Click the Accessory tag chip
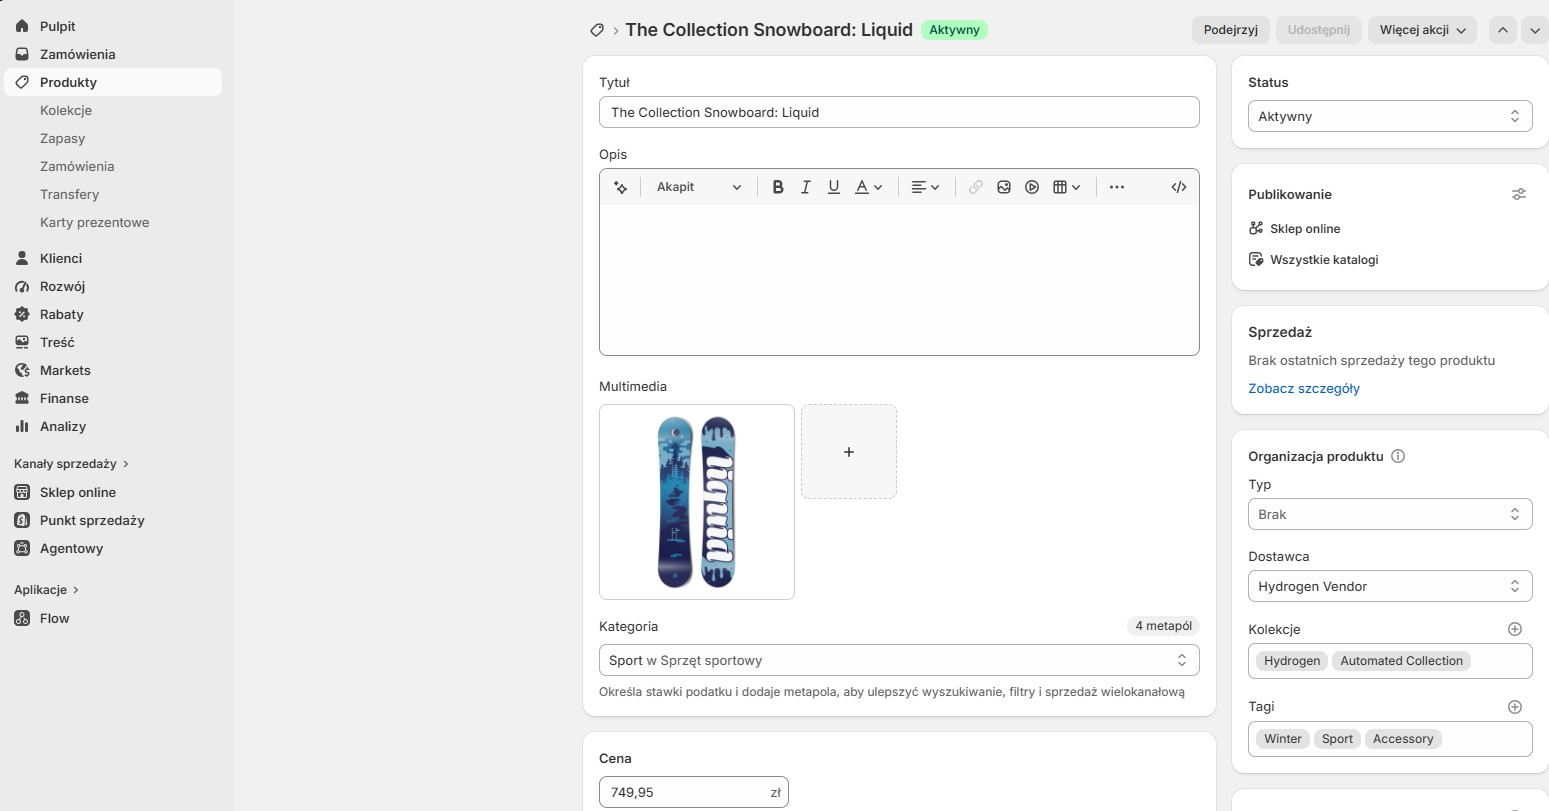The width and height of the screenshot is (1549, 811). [1403, 739]
